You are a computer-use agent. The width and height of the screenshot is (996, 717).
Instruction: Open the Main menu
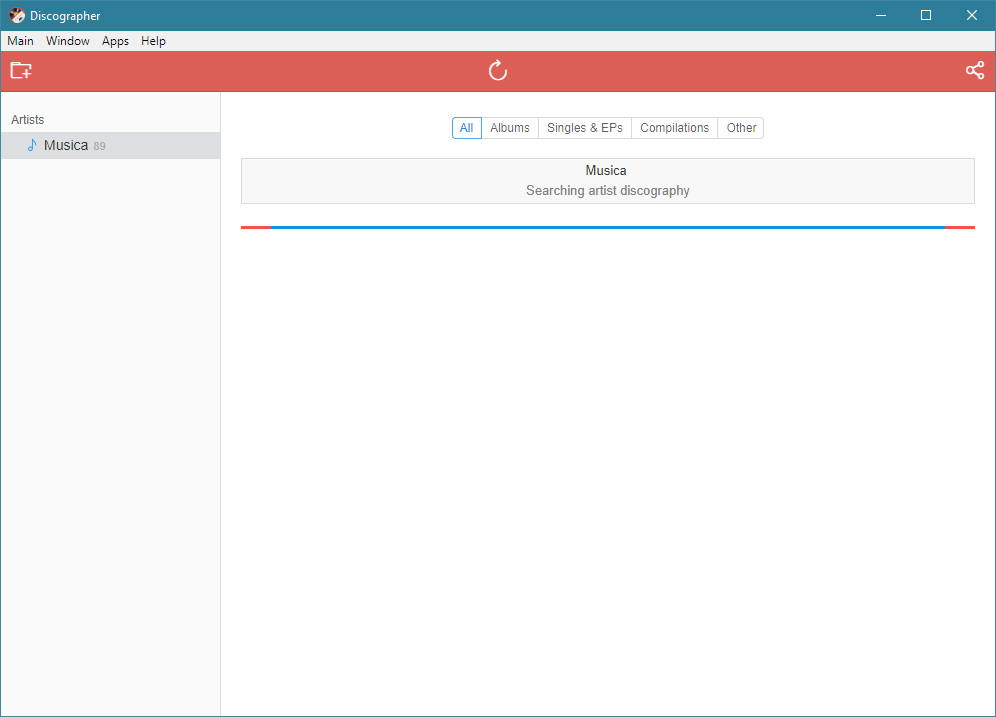pyautogui.click(x=20, y=41)
